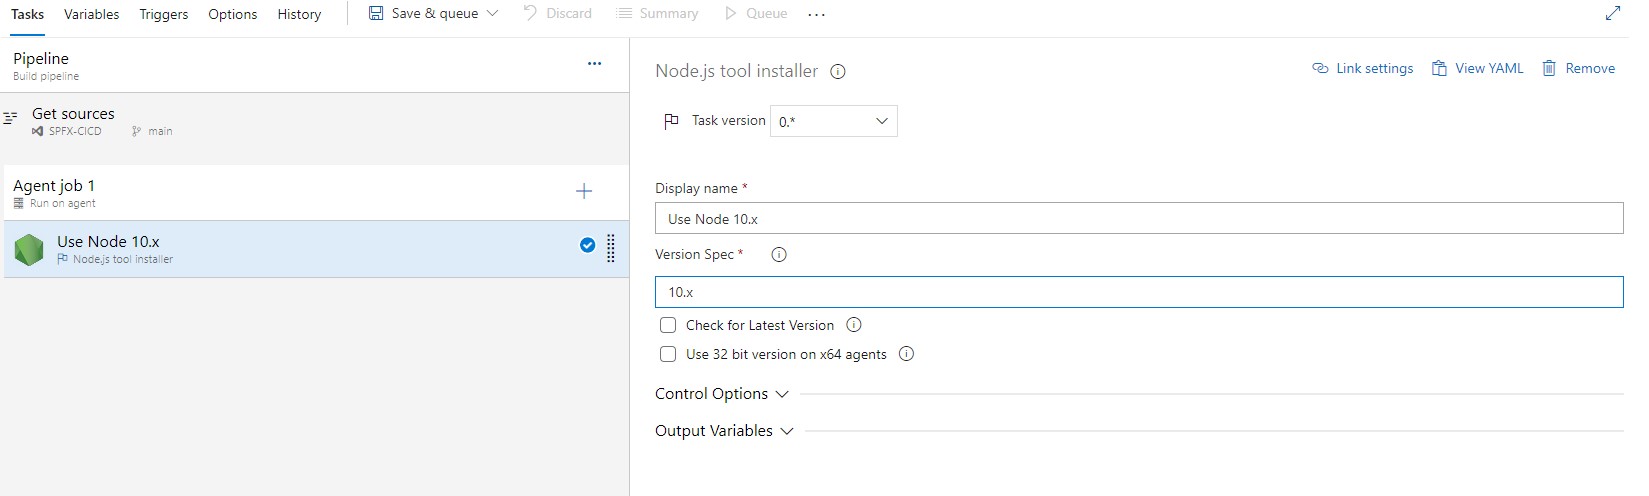Viewport: 1649px width, 496px height.
Task: Click the drag handle on Use Node task
Action: 611,248
